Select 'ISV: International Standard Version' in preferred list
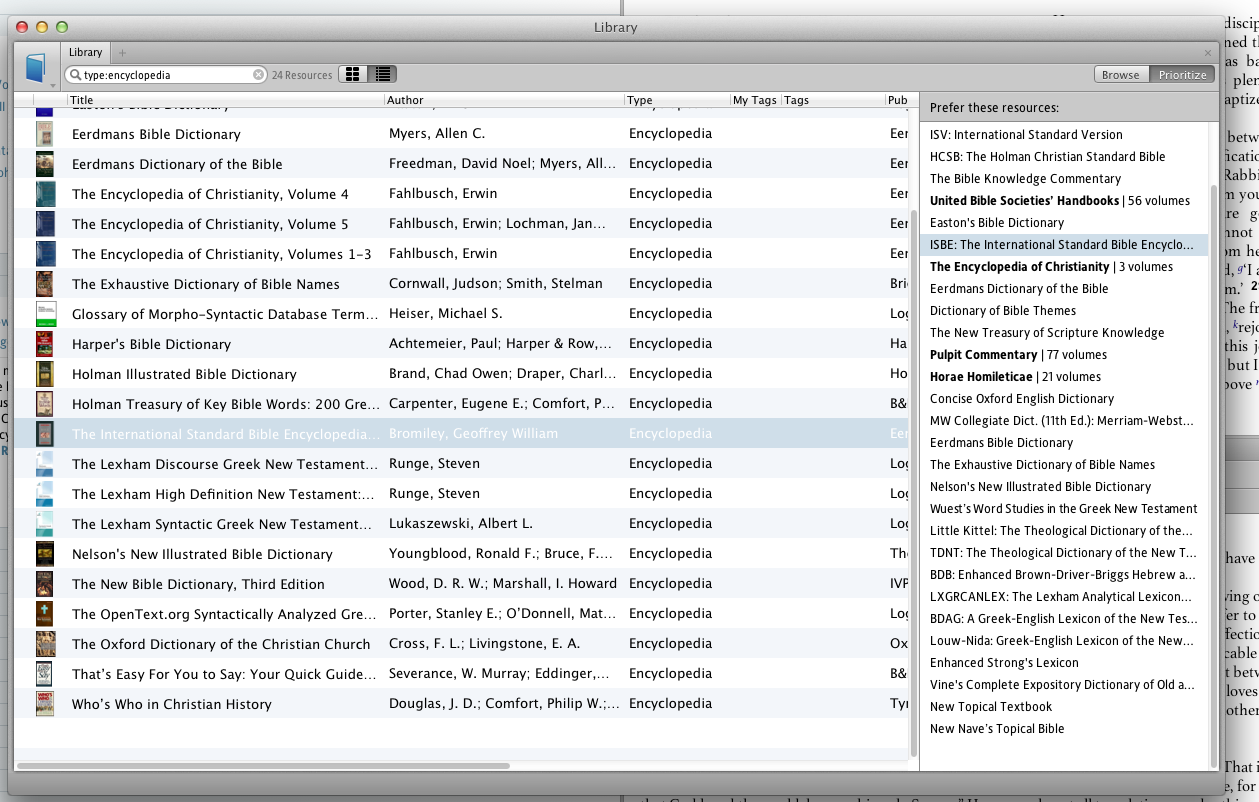This screenshot has width=1259, height=802. click(1026, 135)
